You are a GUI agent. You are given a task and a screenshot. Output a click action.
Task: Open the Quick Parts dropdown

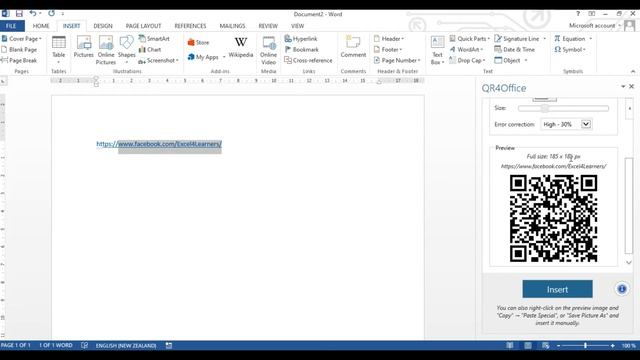(x=469, y=38)
